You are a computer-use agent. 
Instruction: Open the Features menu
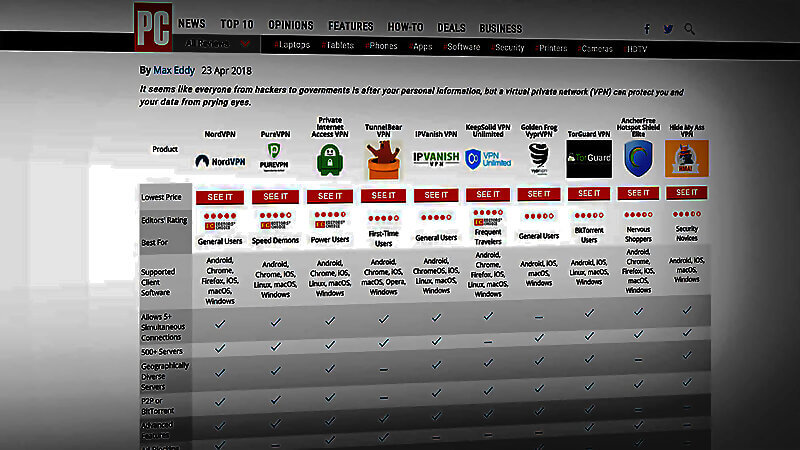(351, 26)
